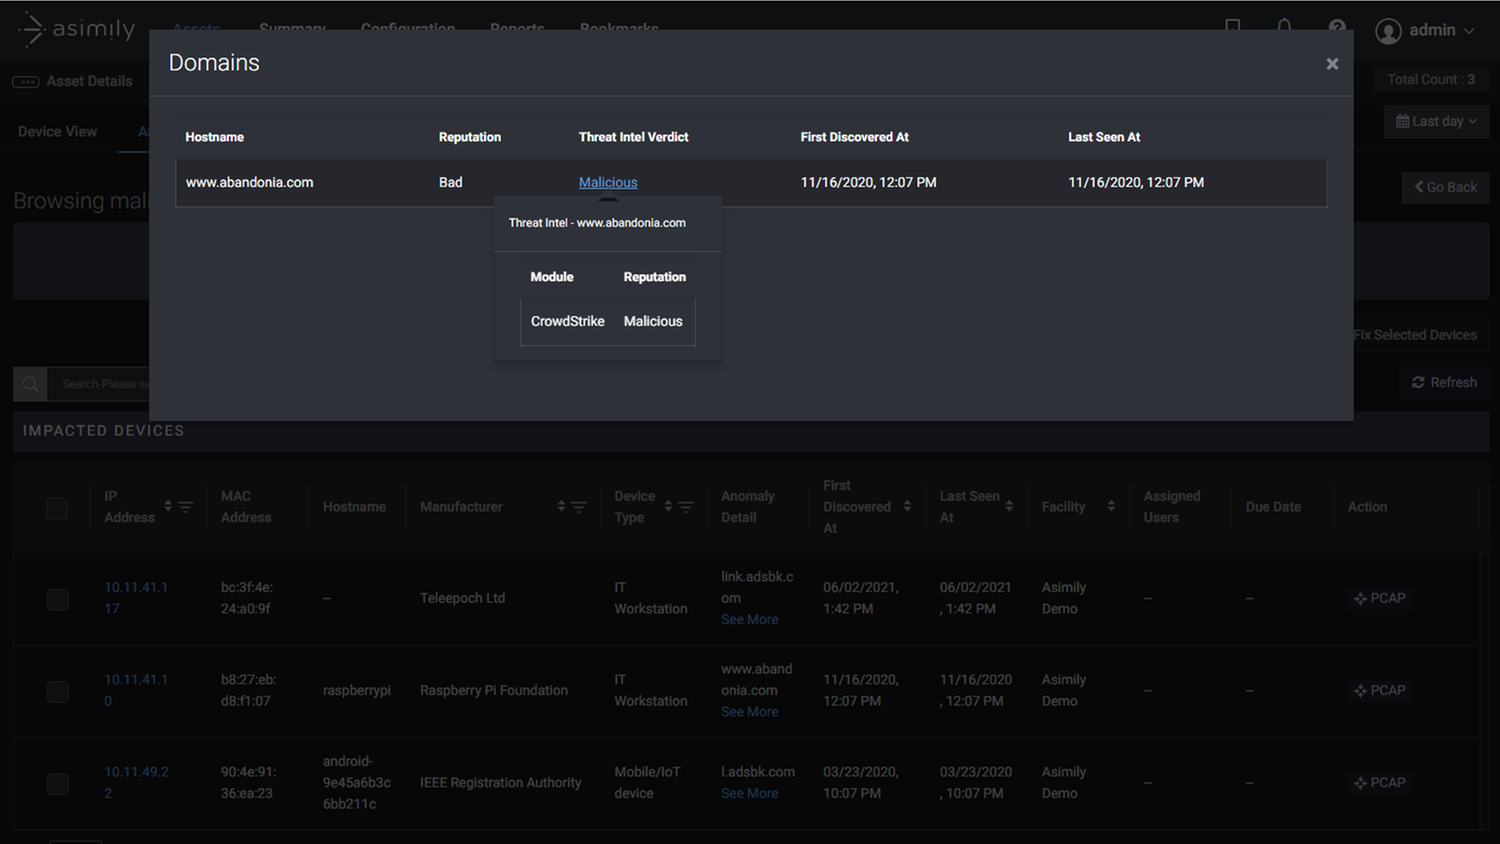Check the box for Teleepoch Ltd row
Viewport: 1500px width, 844px height.
(x=57, y=599)
